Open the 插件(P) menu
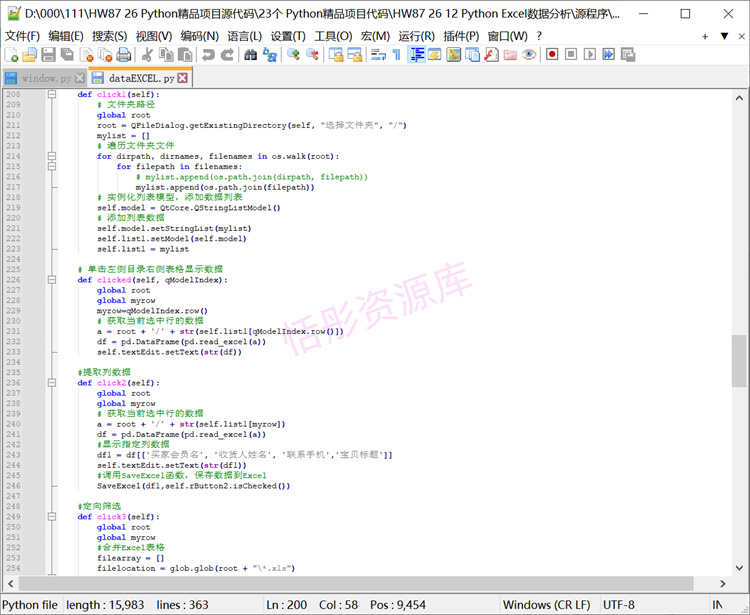The image size is (750, 615). pyautogui.click(x=461, y=36)
